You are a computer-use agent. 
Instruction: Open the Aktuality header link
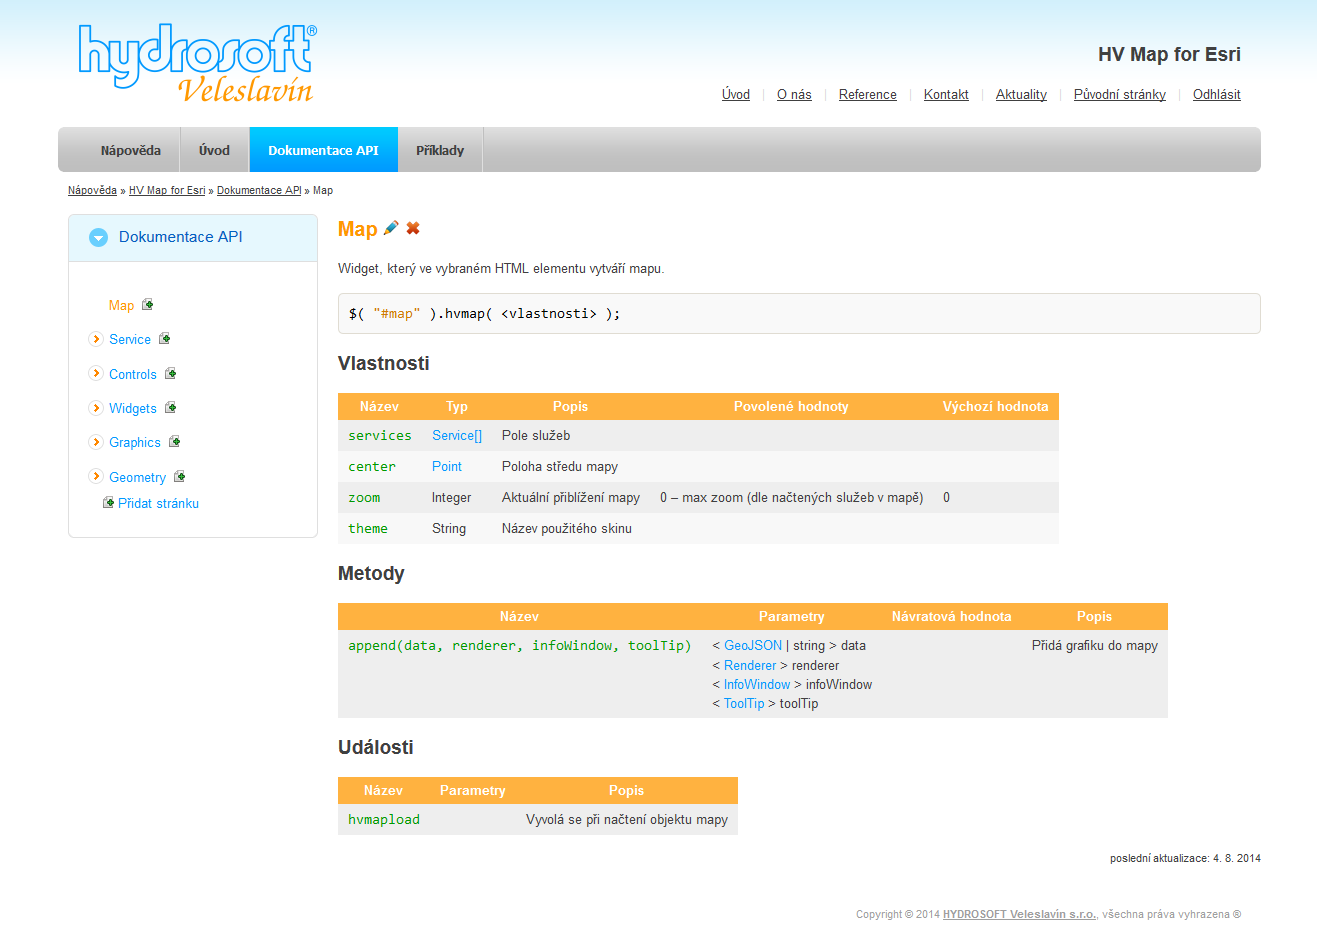pyautogui.click(x=1021, y=95)
